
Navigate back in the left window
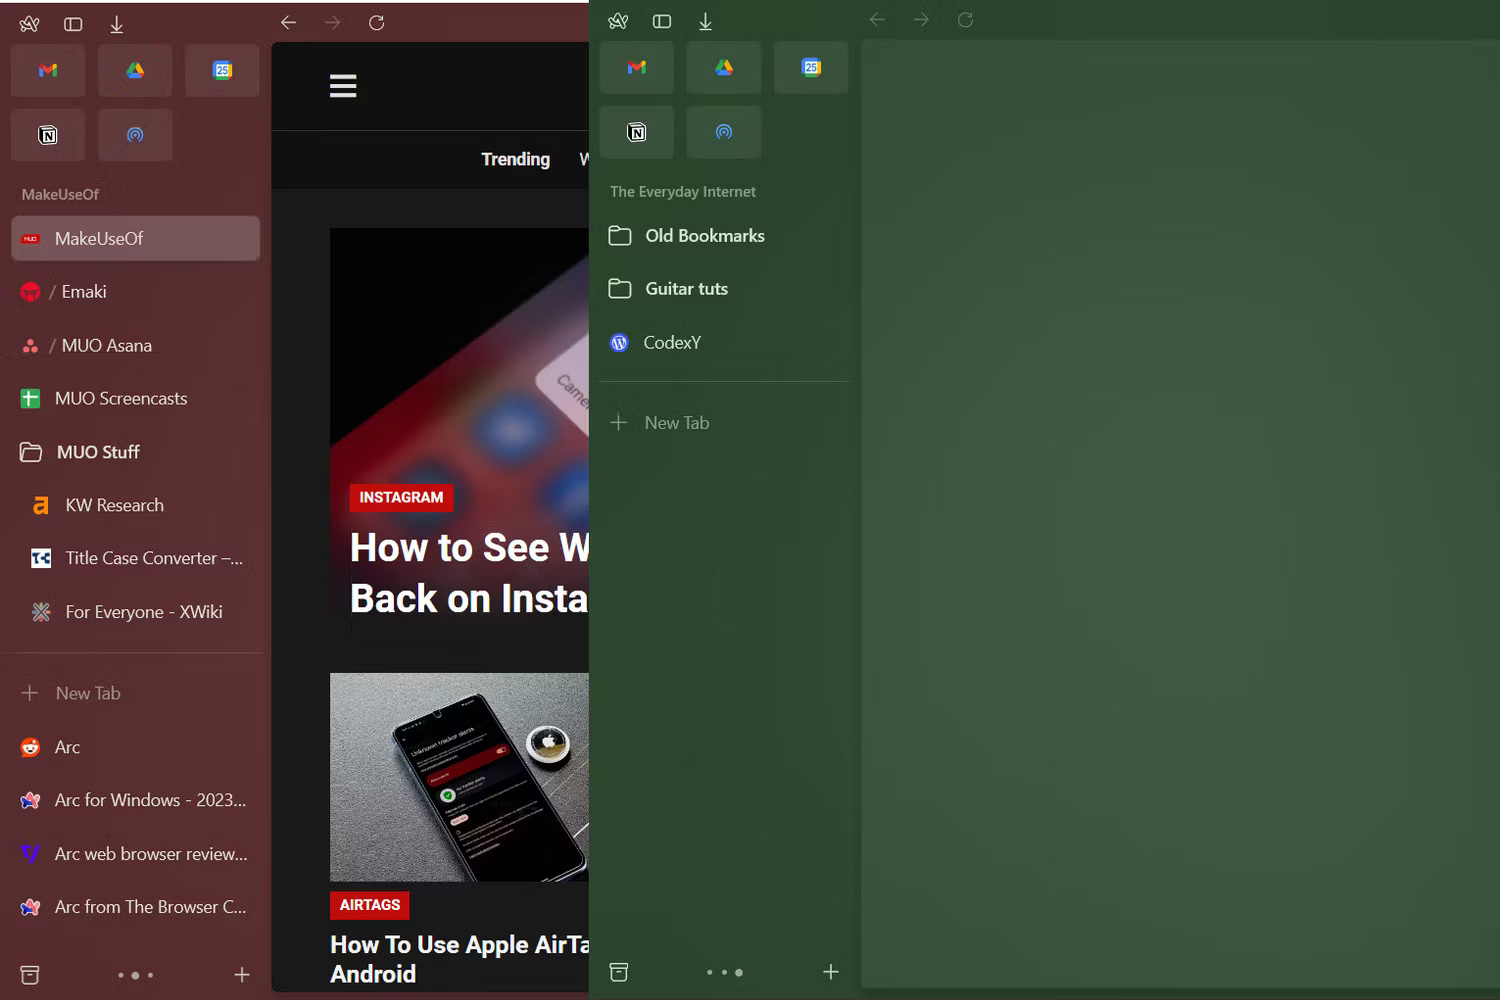pyautogui.click(x=288, y=22)
